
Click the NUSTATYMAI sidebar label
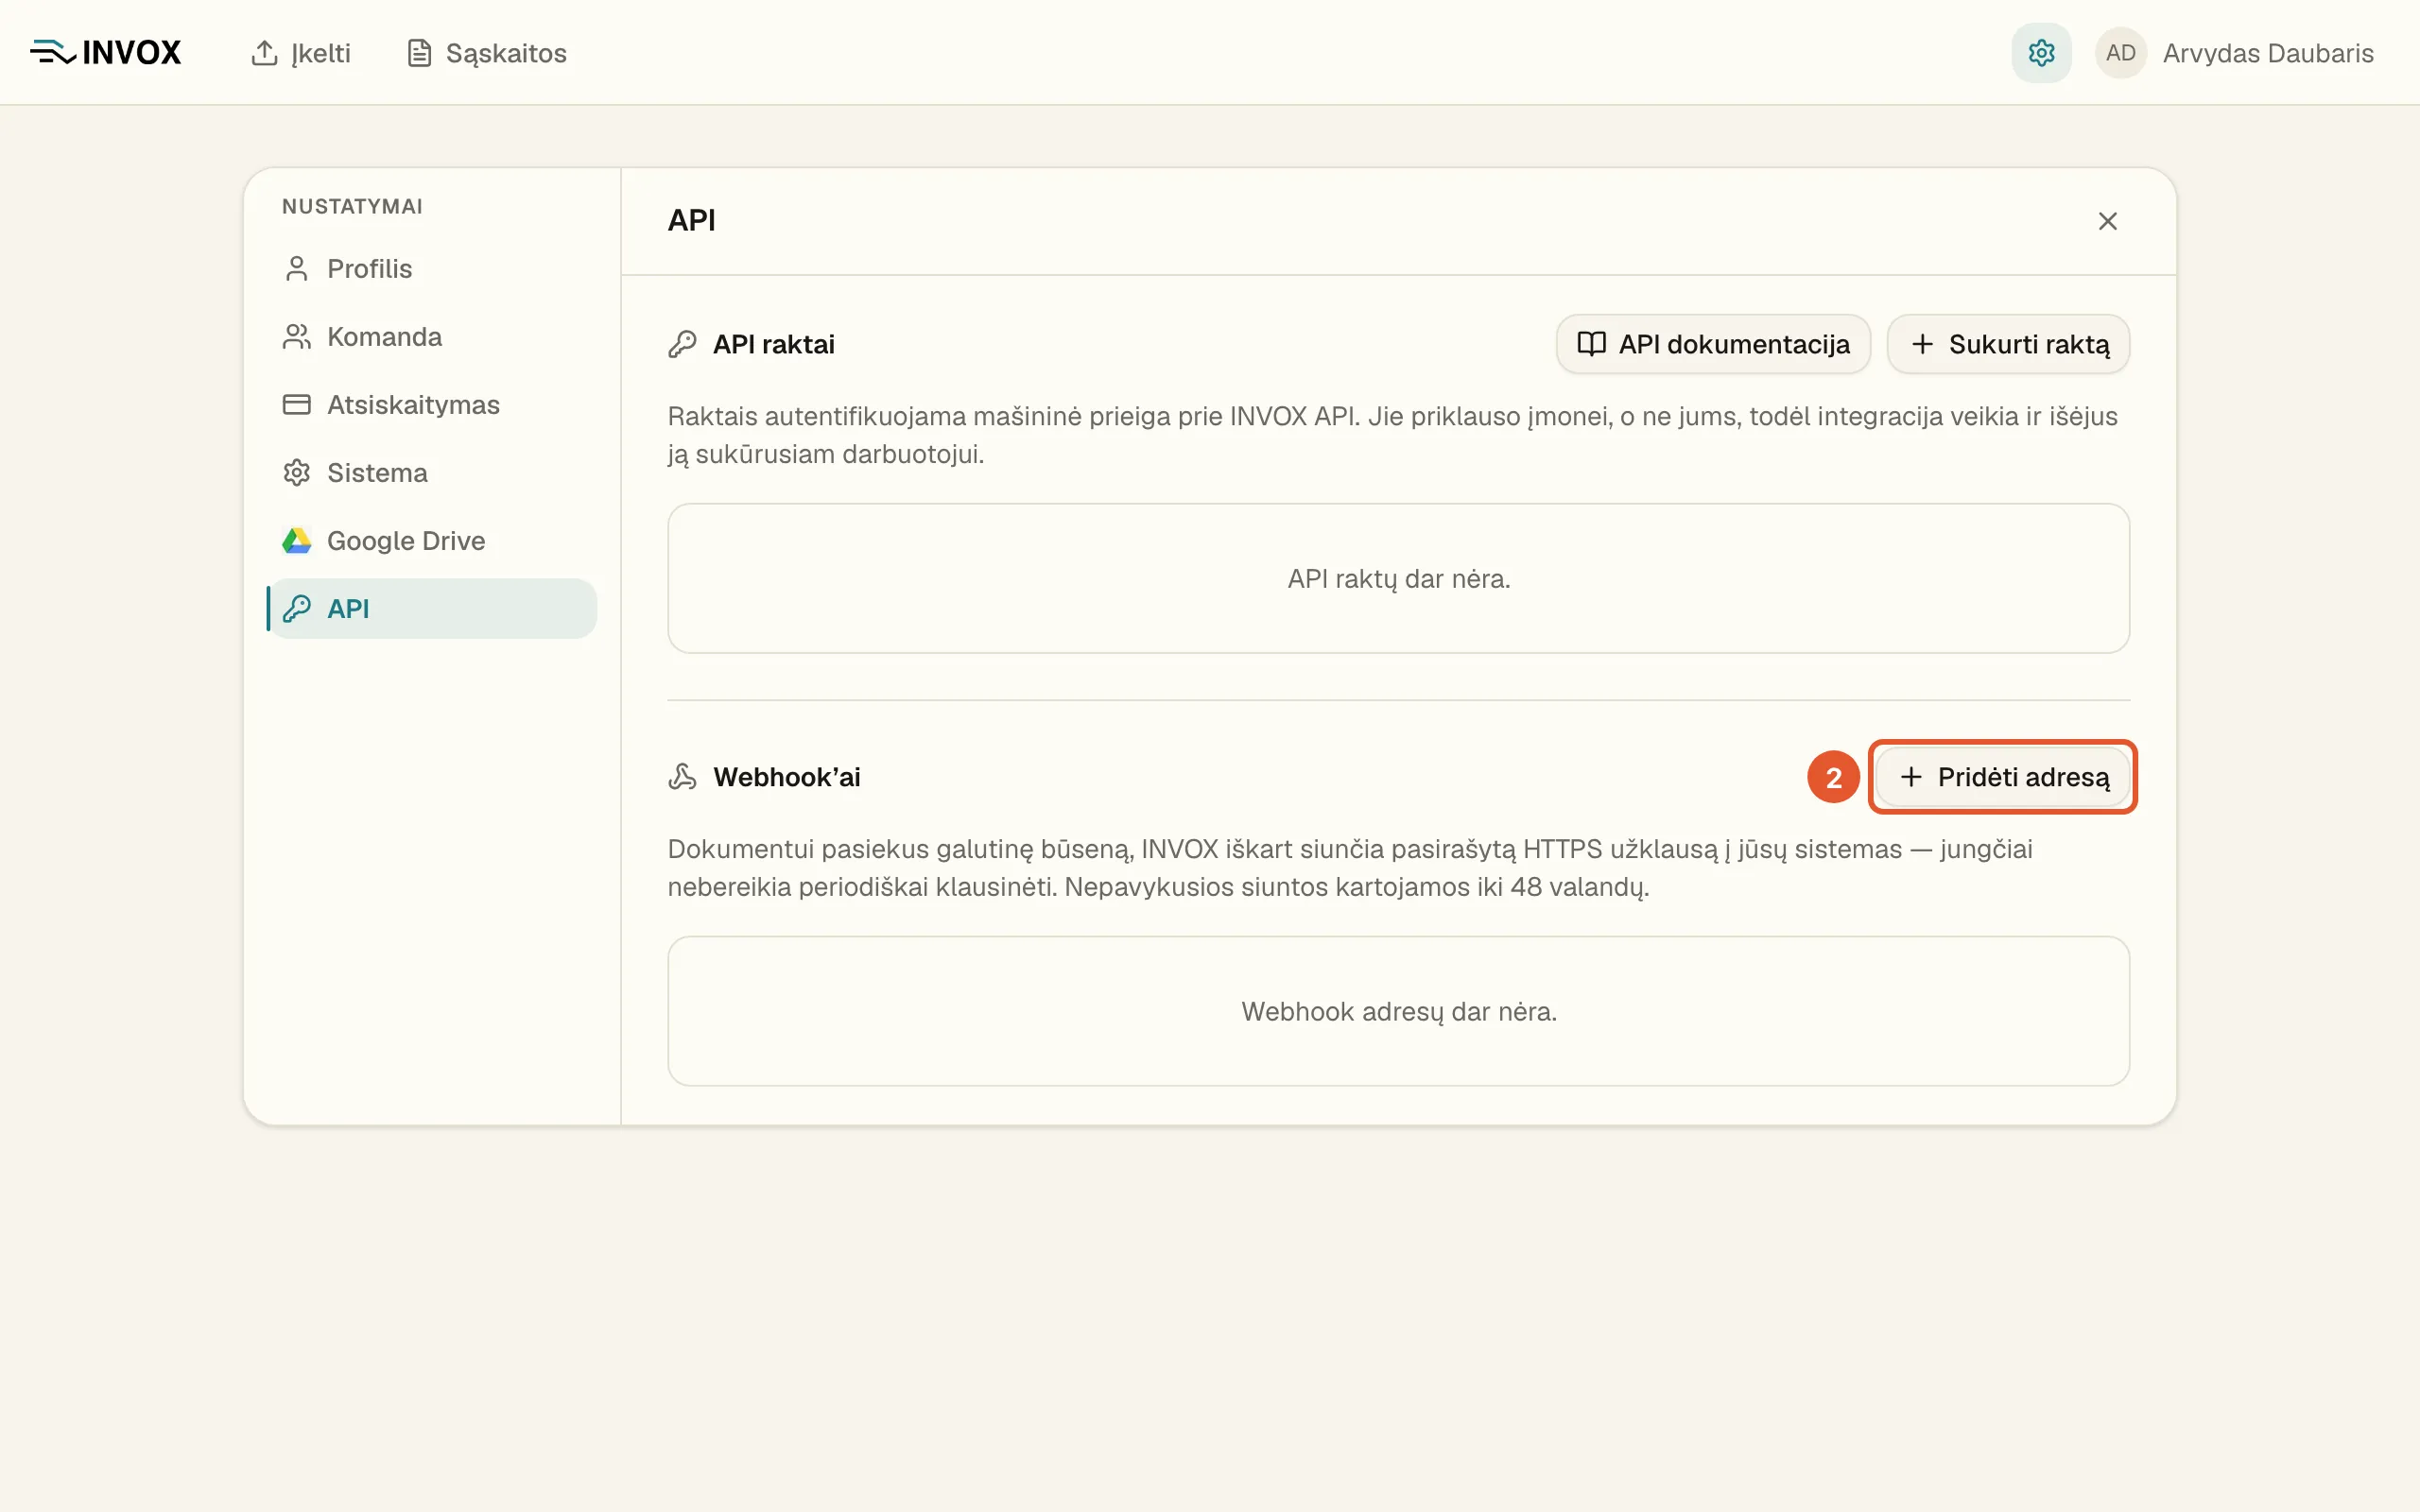coord(352,206)
